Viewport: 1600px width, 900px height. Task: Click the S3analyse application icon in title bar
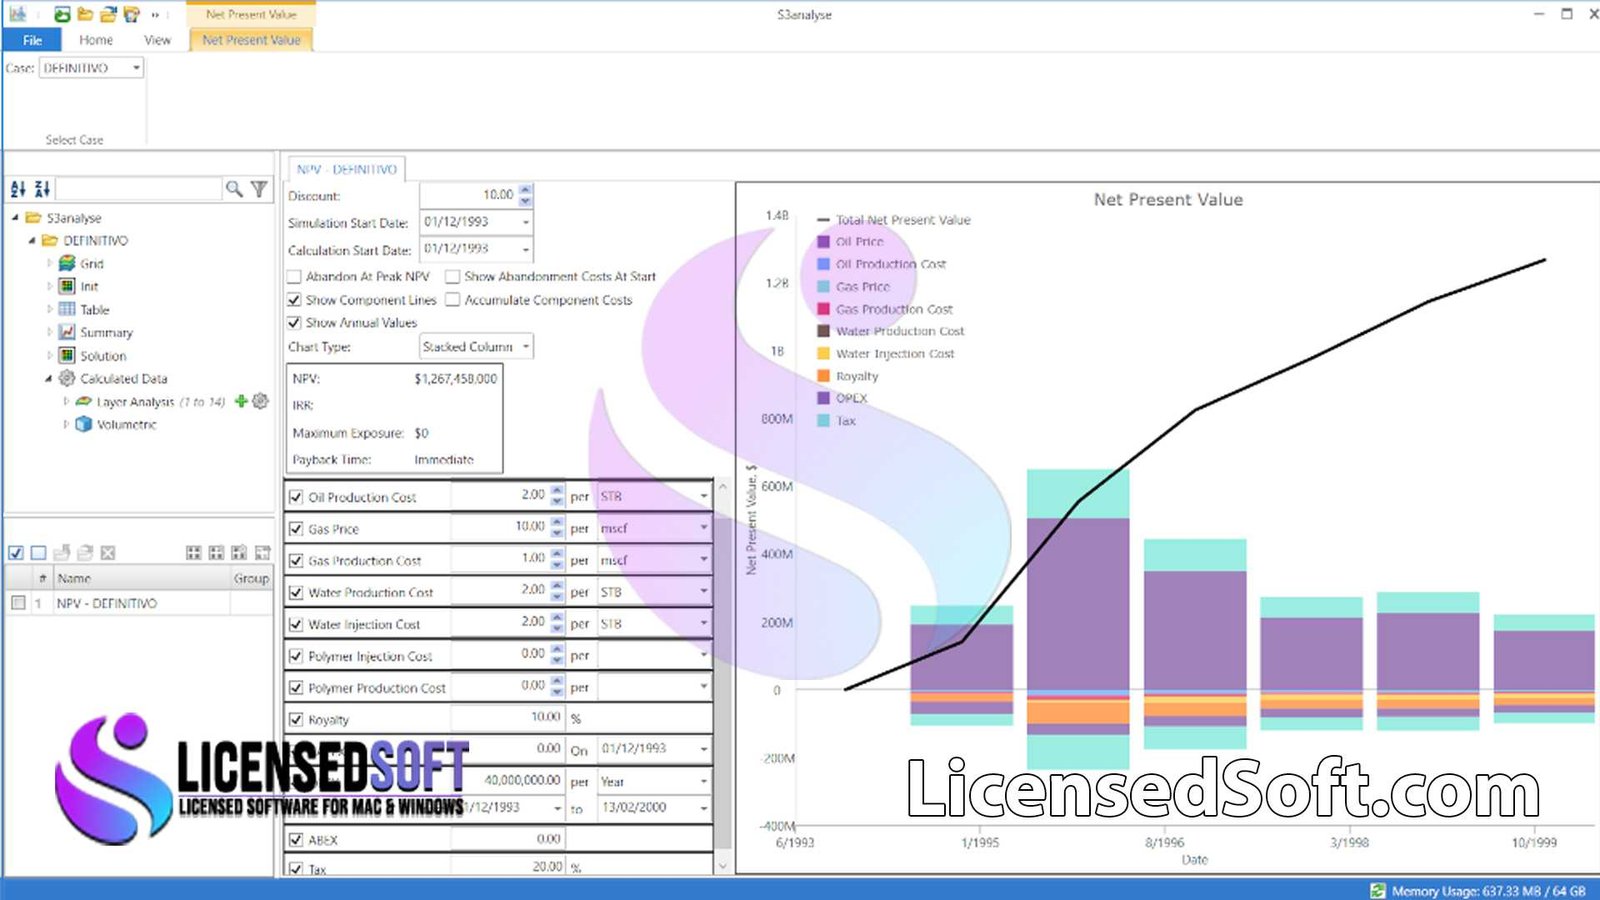tap(18, 14)
